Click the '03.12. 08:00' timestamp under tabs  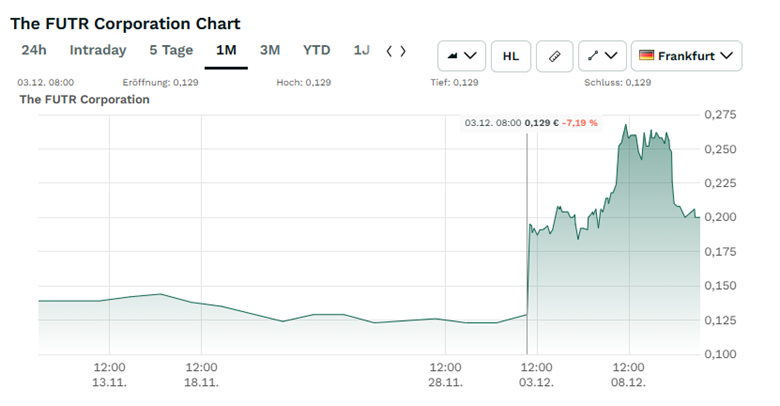click(46, 83)
